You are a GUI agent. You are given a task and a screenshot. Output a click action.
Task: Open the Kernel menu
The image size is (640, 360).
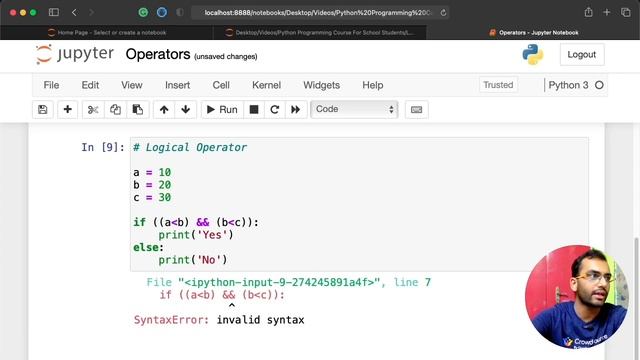point(267,85)
